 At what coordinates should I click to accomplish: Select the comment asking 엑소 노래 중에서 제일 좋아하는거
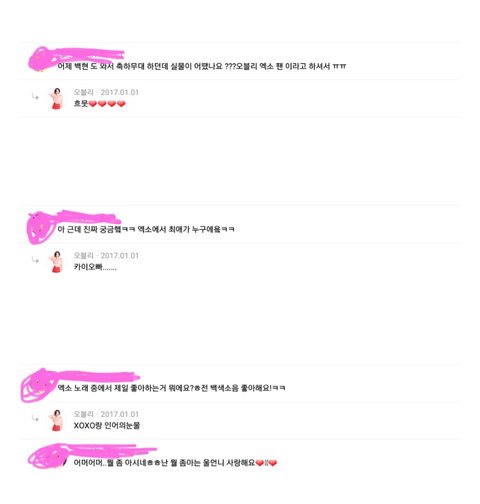coord(171,388)
